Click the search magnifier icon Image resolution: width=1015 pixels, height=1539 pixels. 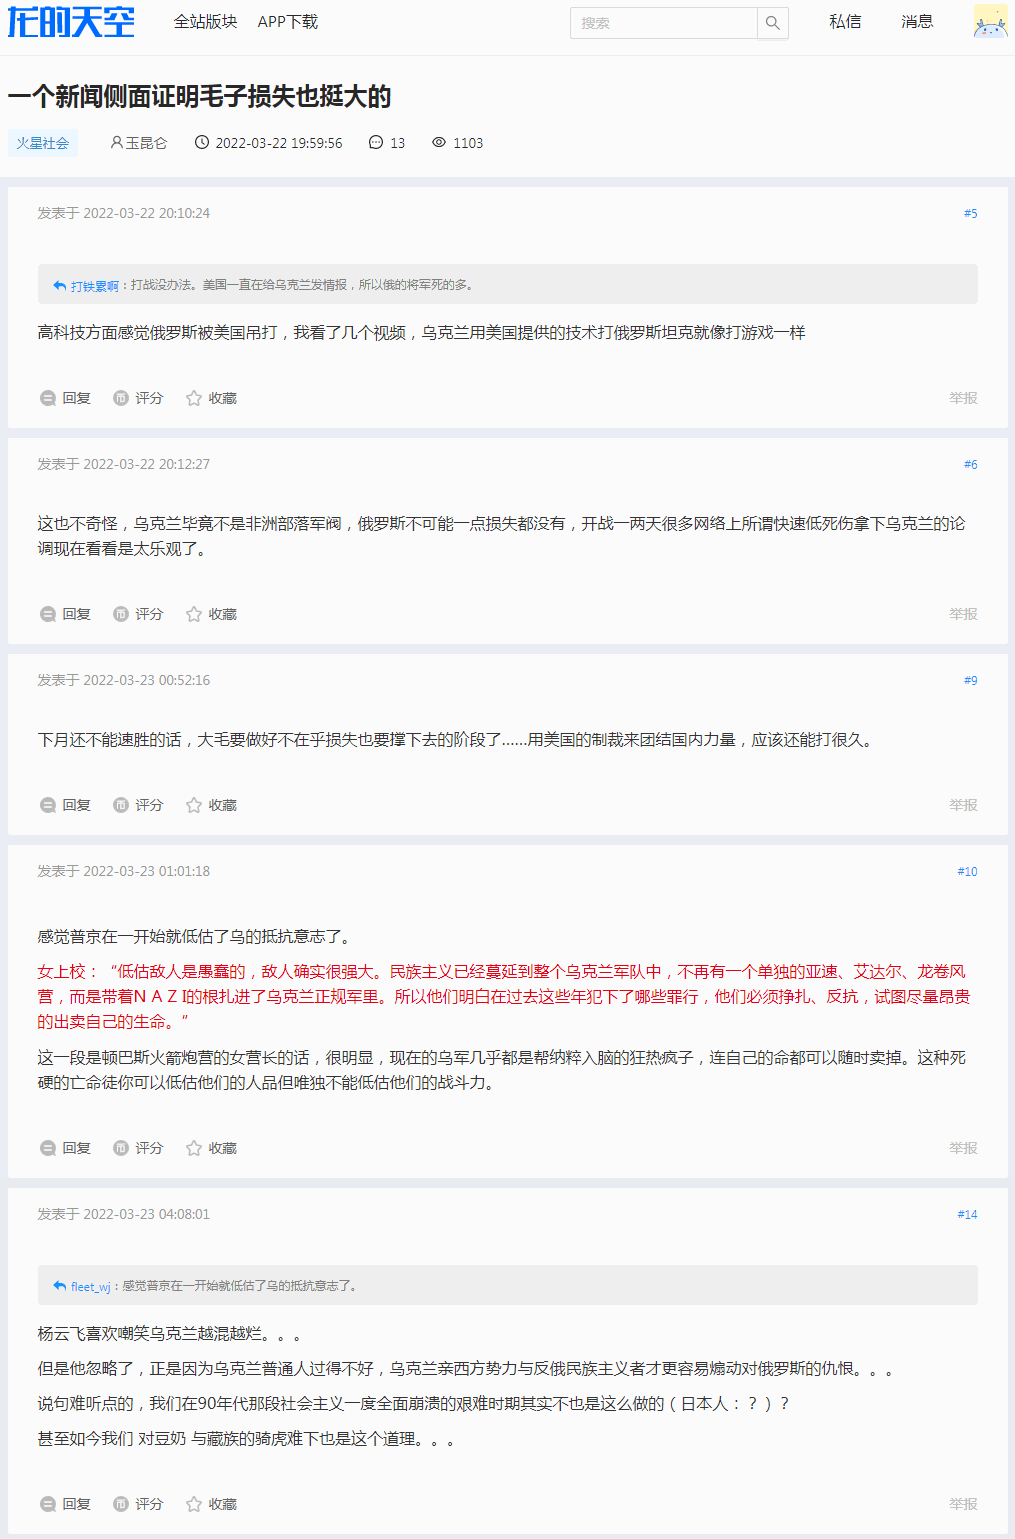coord(772,23)
